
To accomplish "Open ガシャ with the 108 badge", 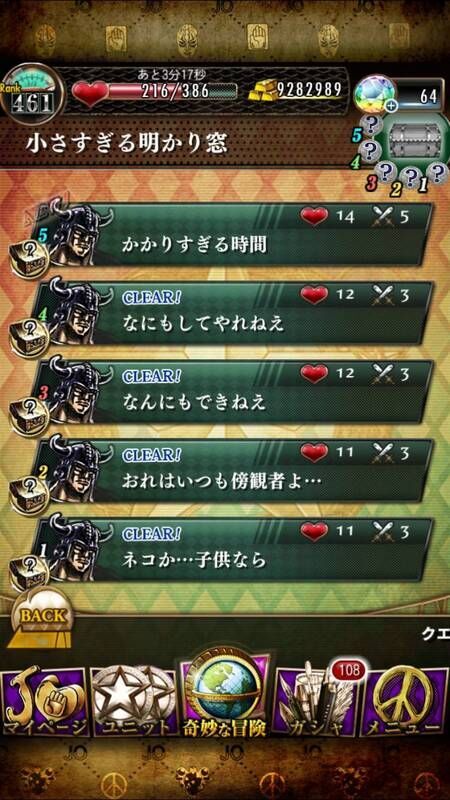I will point(316,702).
